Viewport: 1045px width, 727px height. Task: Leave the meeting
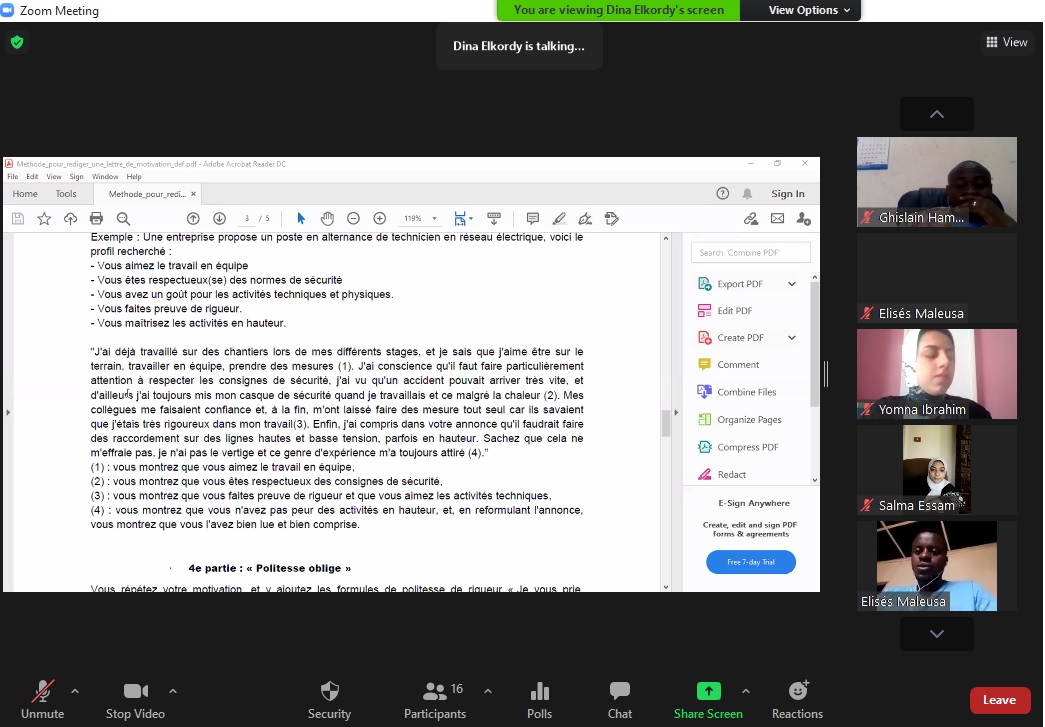pos(999,700)
